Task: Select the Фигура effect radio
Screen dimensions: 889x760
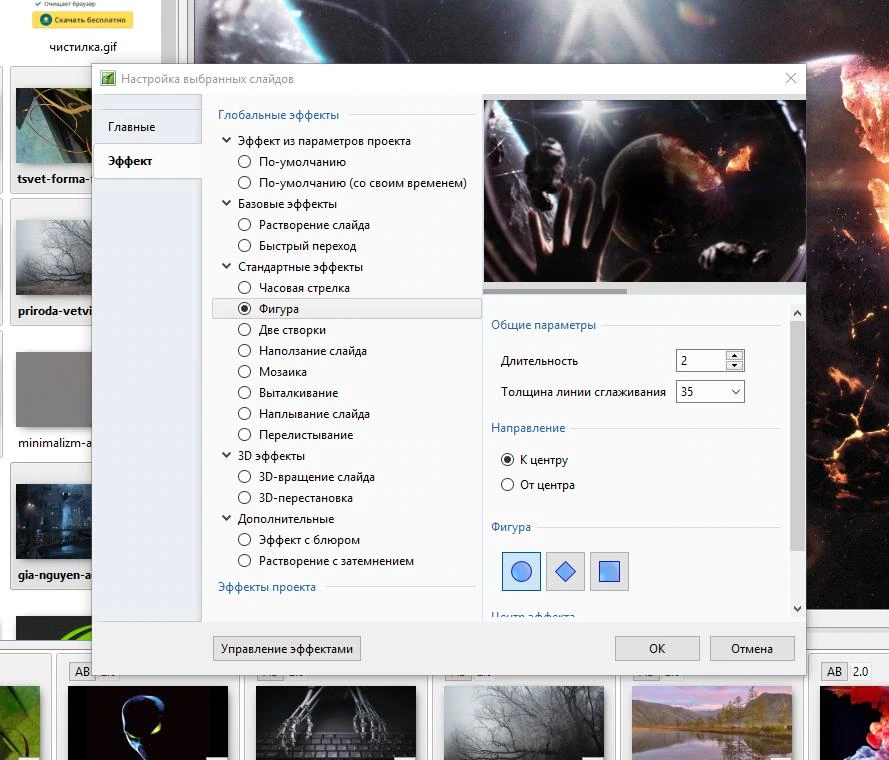Action: click(244, 309)
